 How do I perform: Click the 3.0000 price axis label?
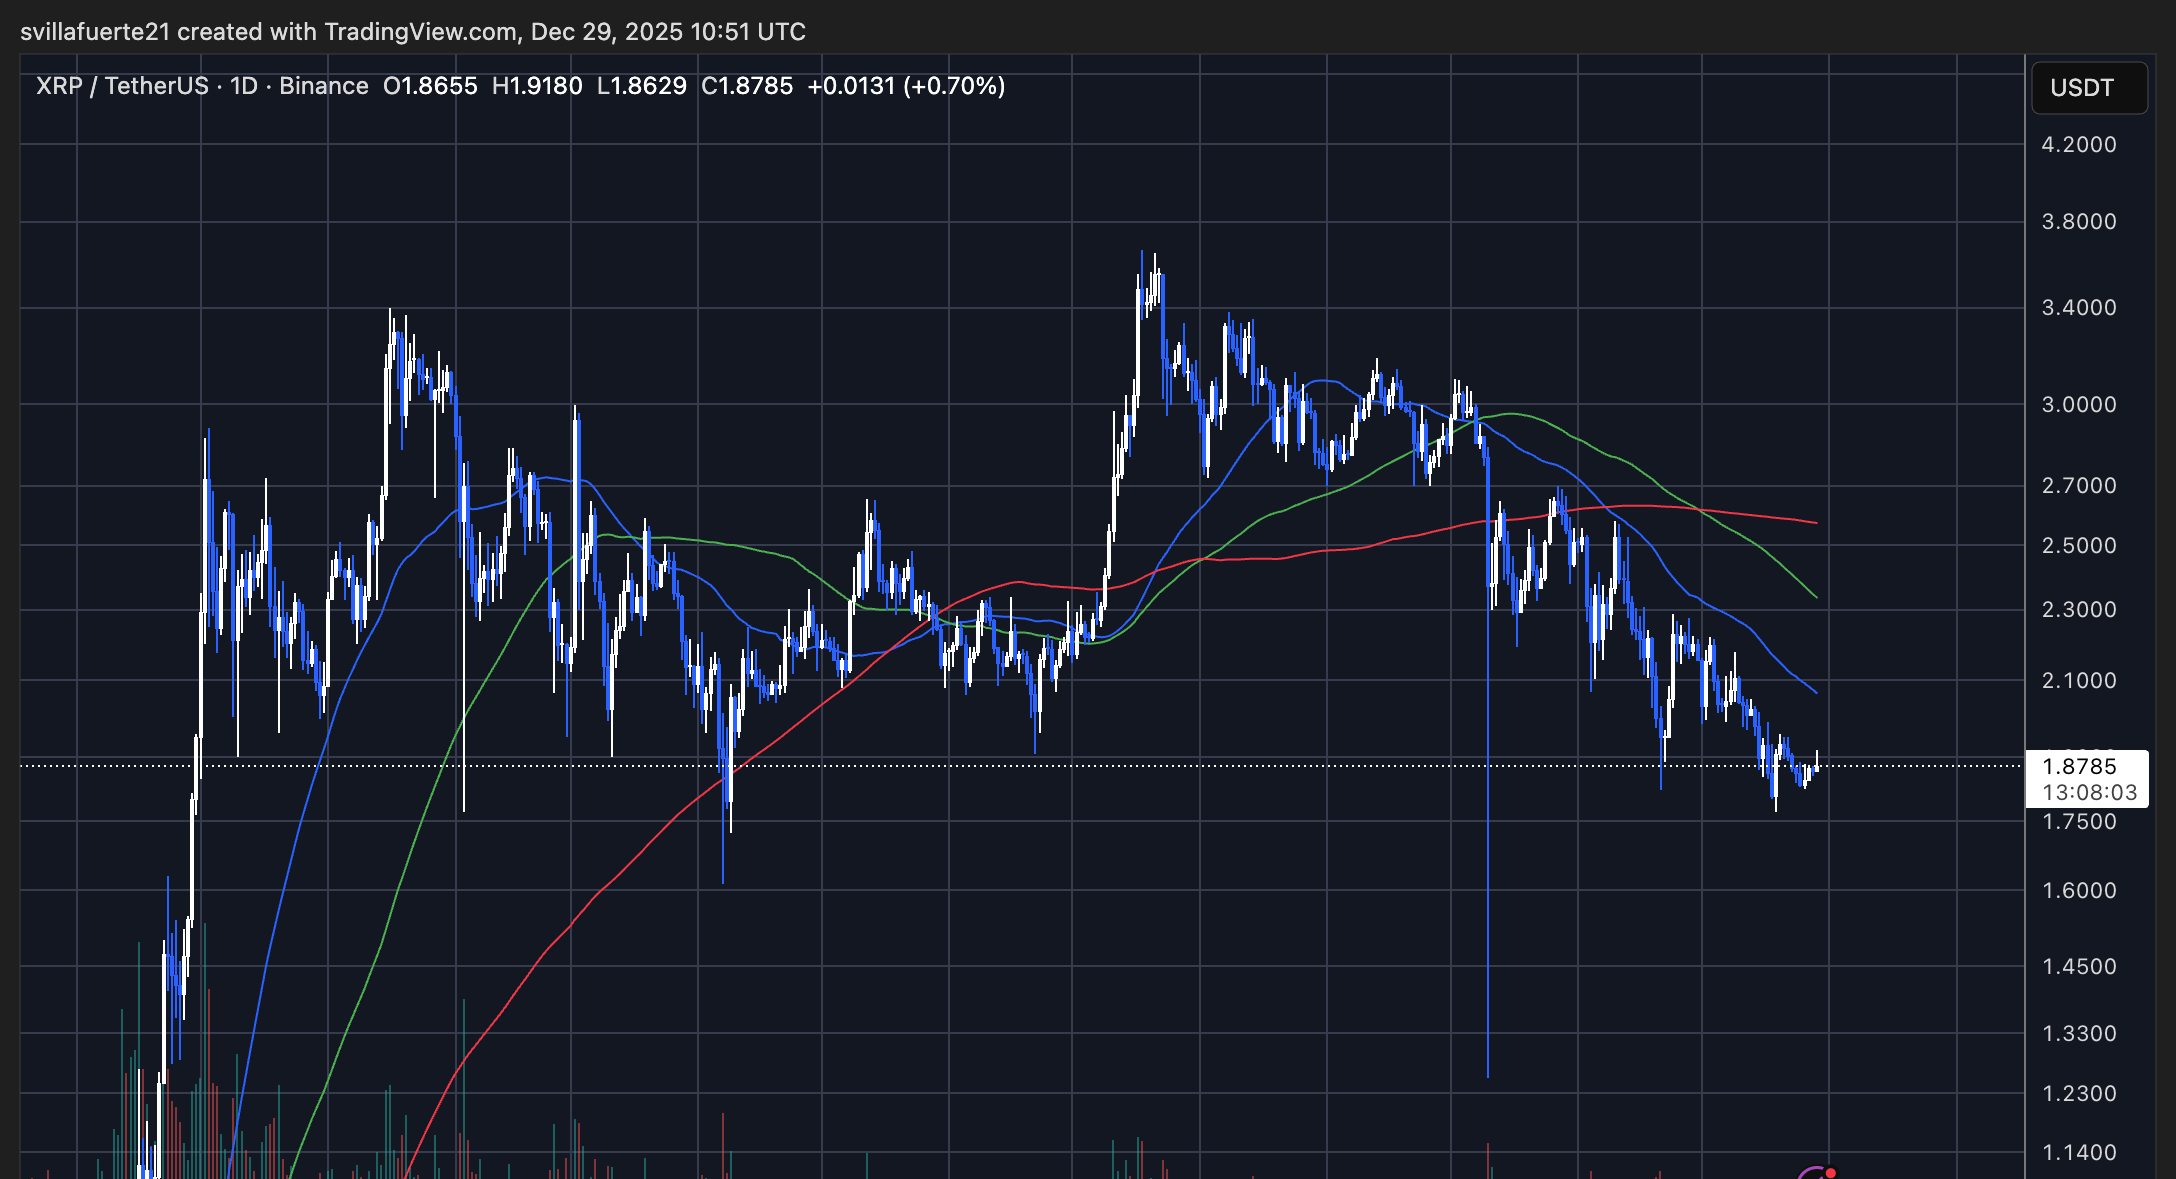click(2079, 405)
